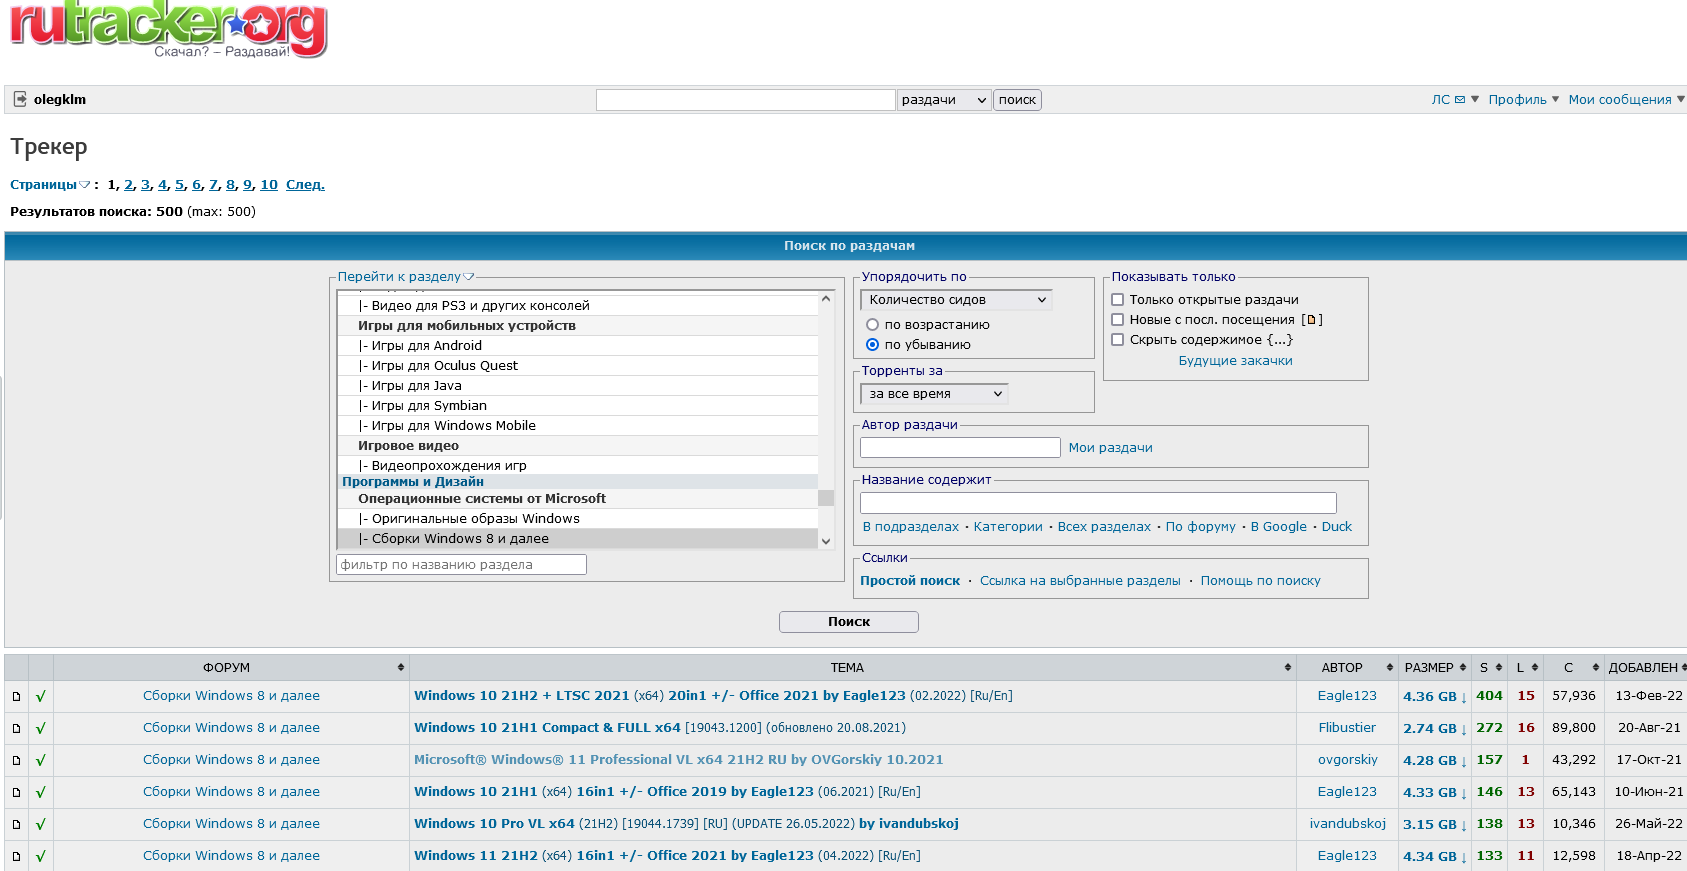This screenshot has width=1687, height=871.
Task: Open private messages via the envelope icon
Action: 1460,100
